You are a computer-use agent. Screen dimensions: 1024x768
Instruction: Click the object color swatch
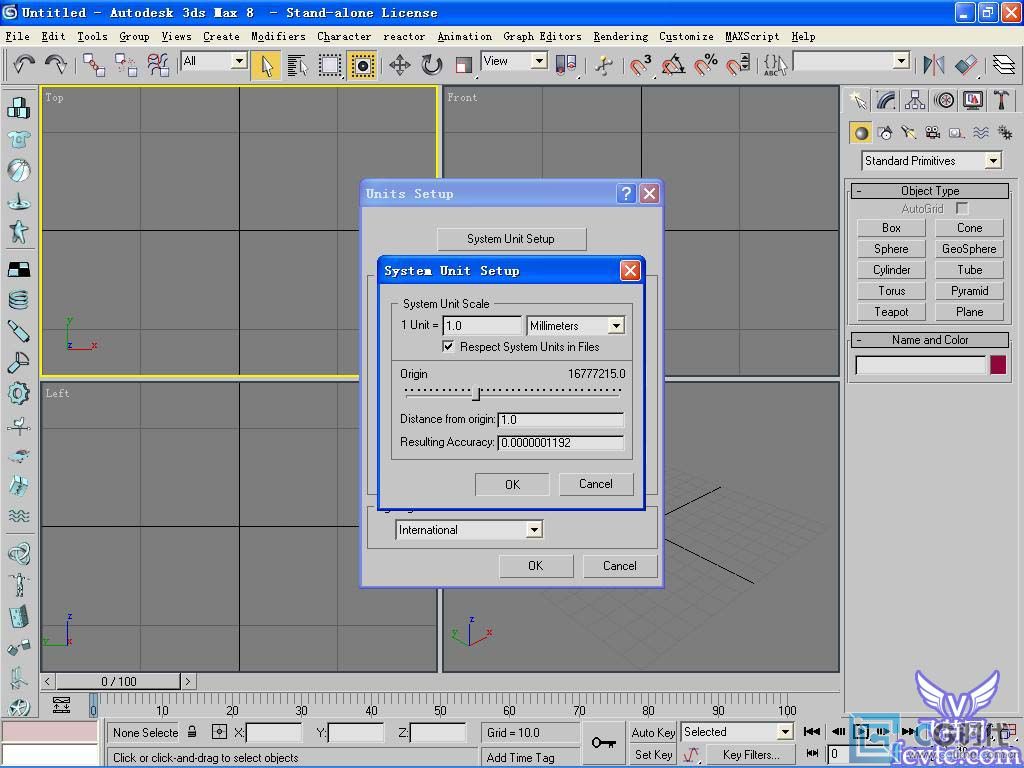[998, 365]
